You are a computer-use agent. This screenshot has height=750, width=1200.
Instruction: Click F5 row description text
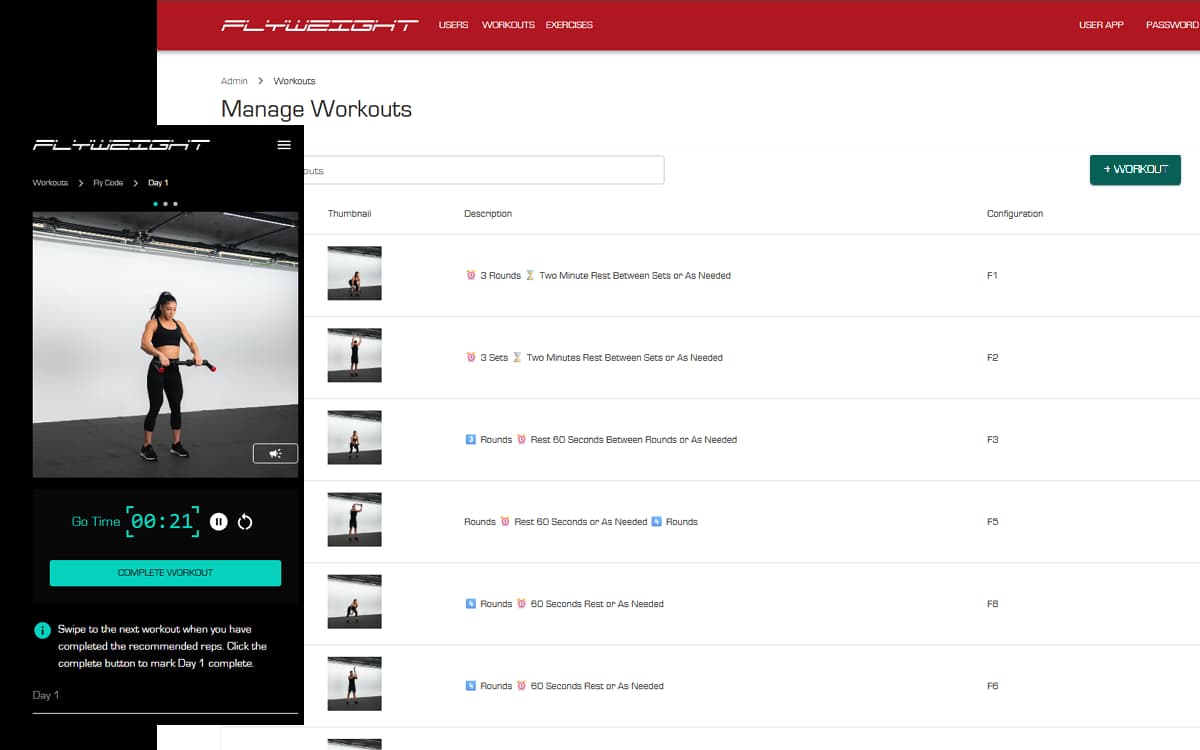click(x=581, y=522)
